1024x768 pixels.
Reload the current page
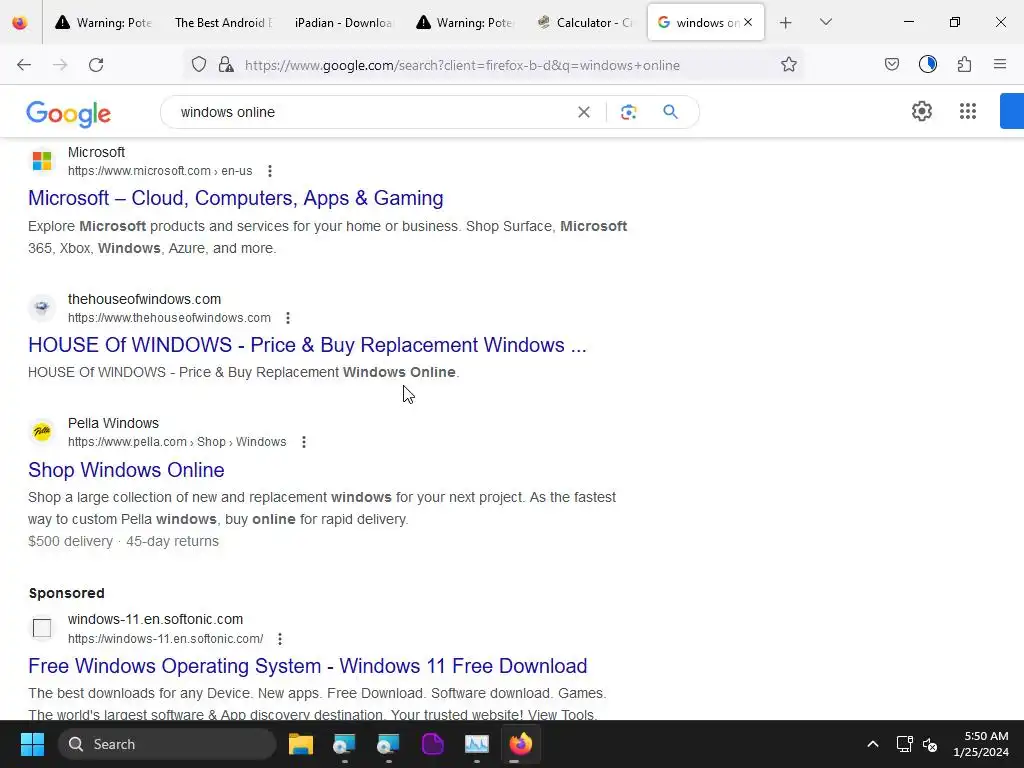[x=96, y=65]
